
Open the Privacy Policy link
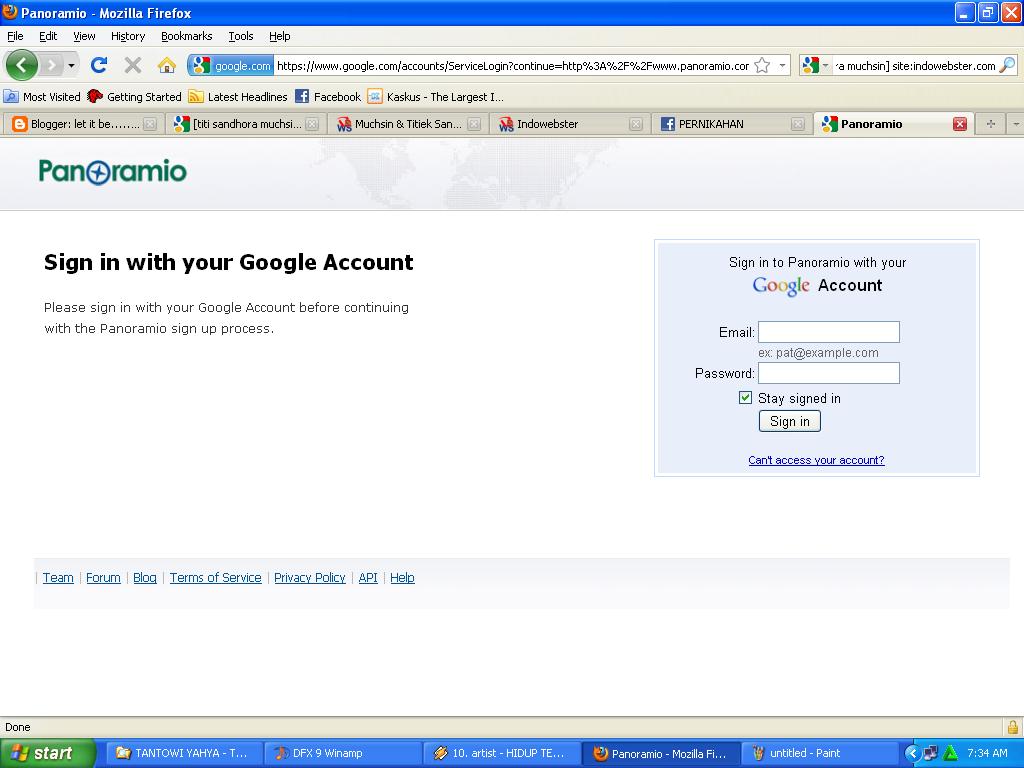(x=310, y=577)
